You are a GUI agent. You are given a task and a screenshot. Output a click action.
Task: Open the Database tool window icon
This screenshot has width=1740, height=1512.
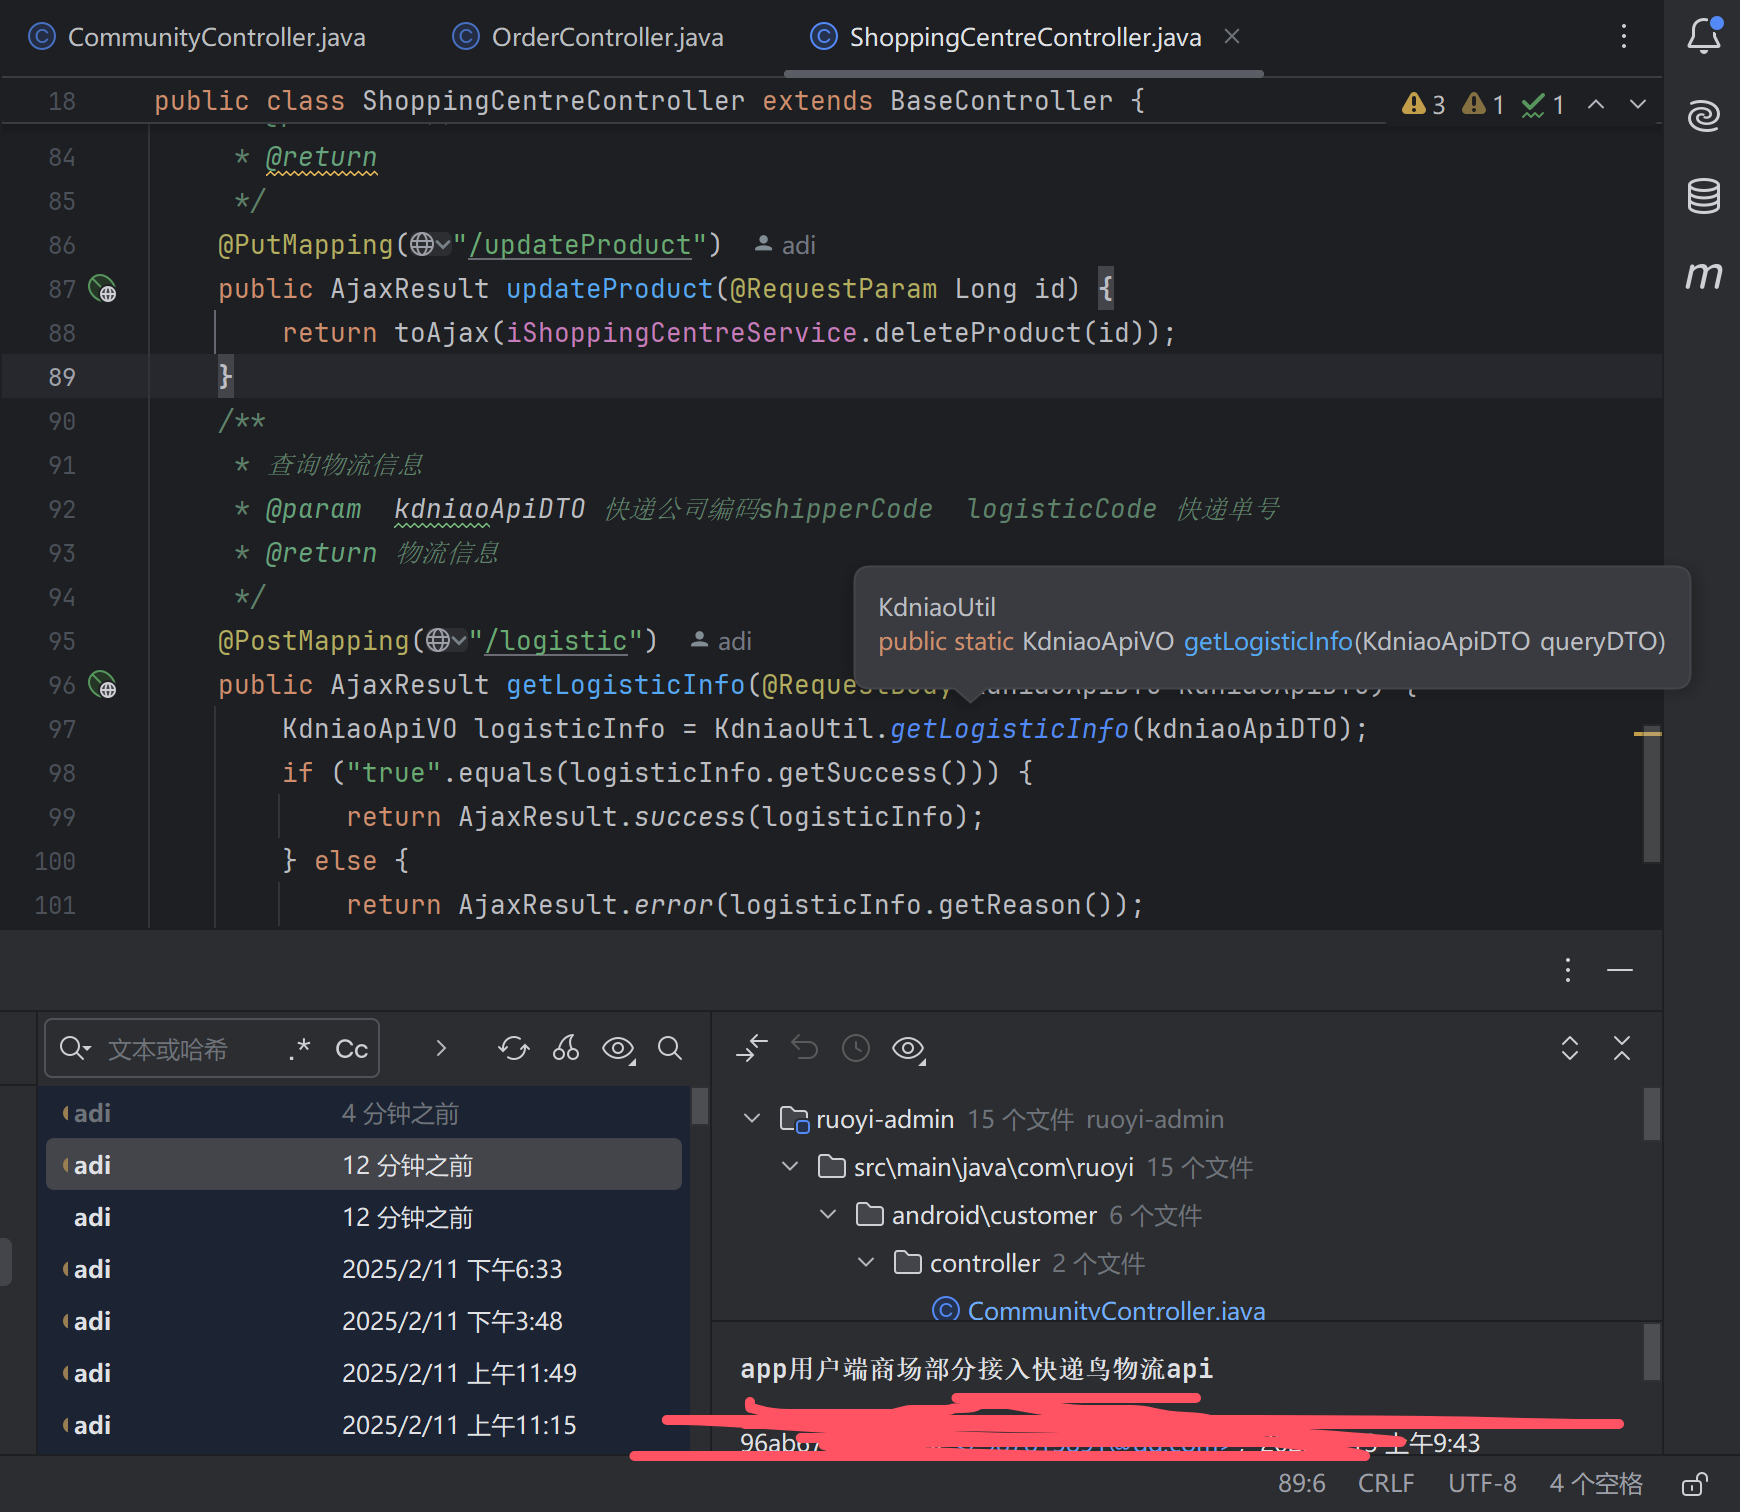1703,196
